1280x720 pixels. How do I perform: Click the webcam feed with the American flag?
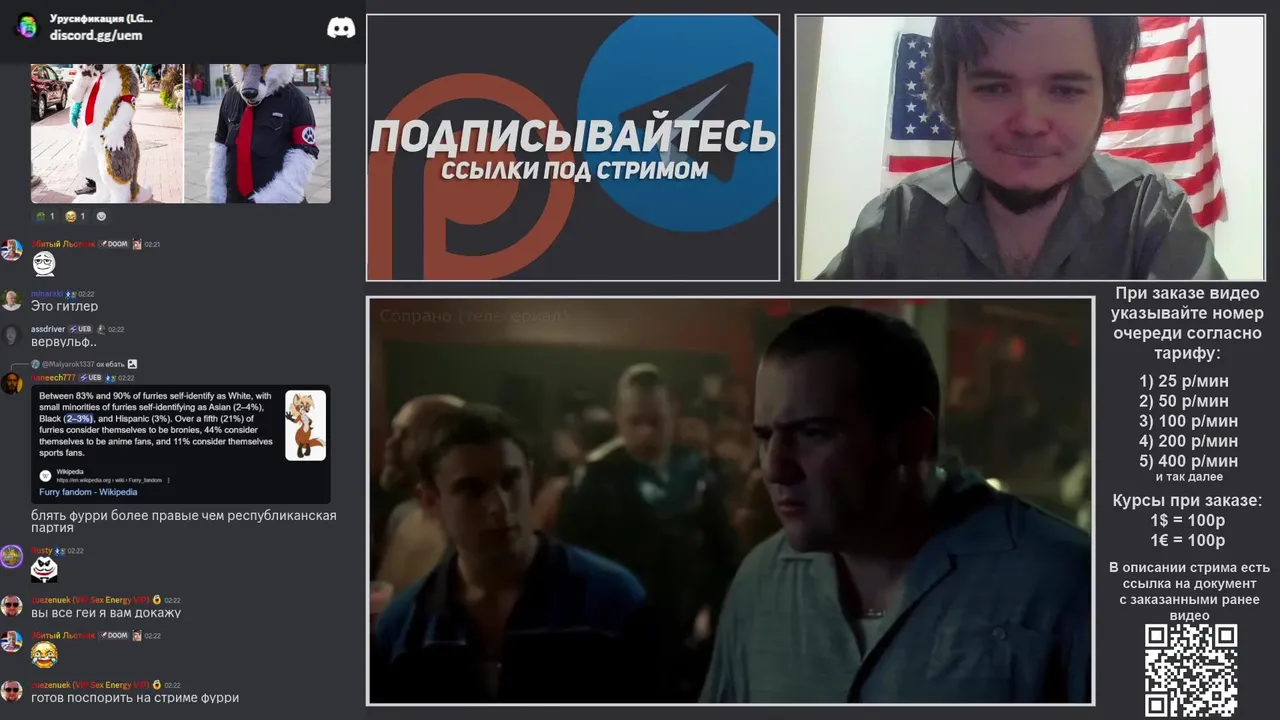(1030, 148)
